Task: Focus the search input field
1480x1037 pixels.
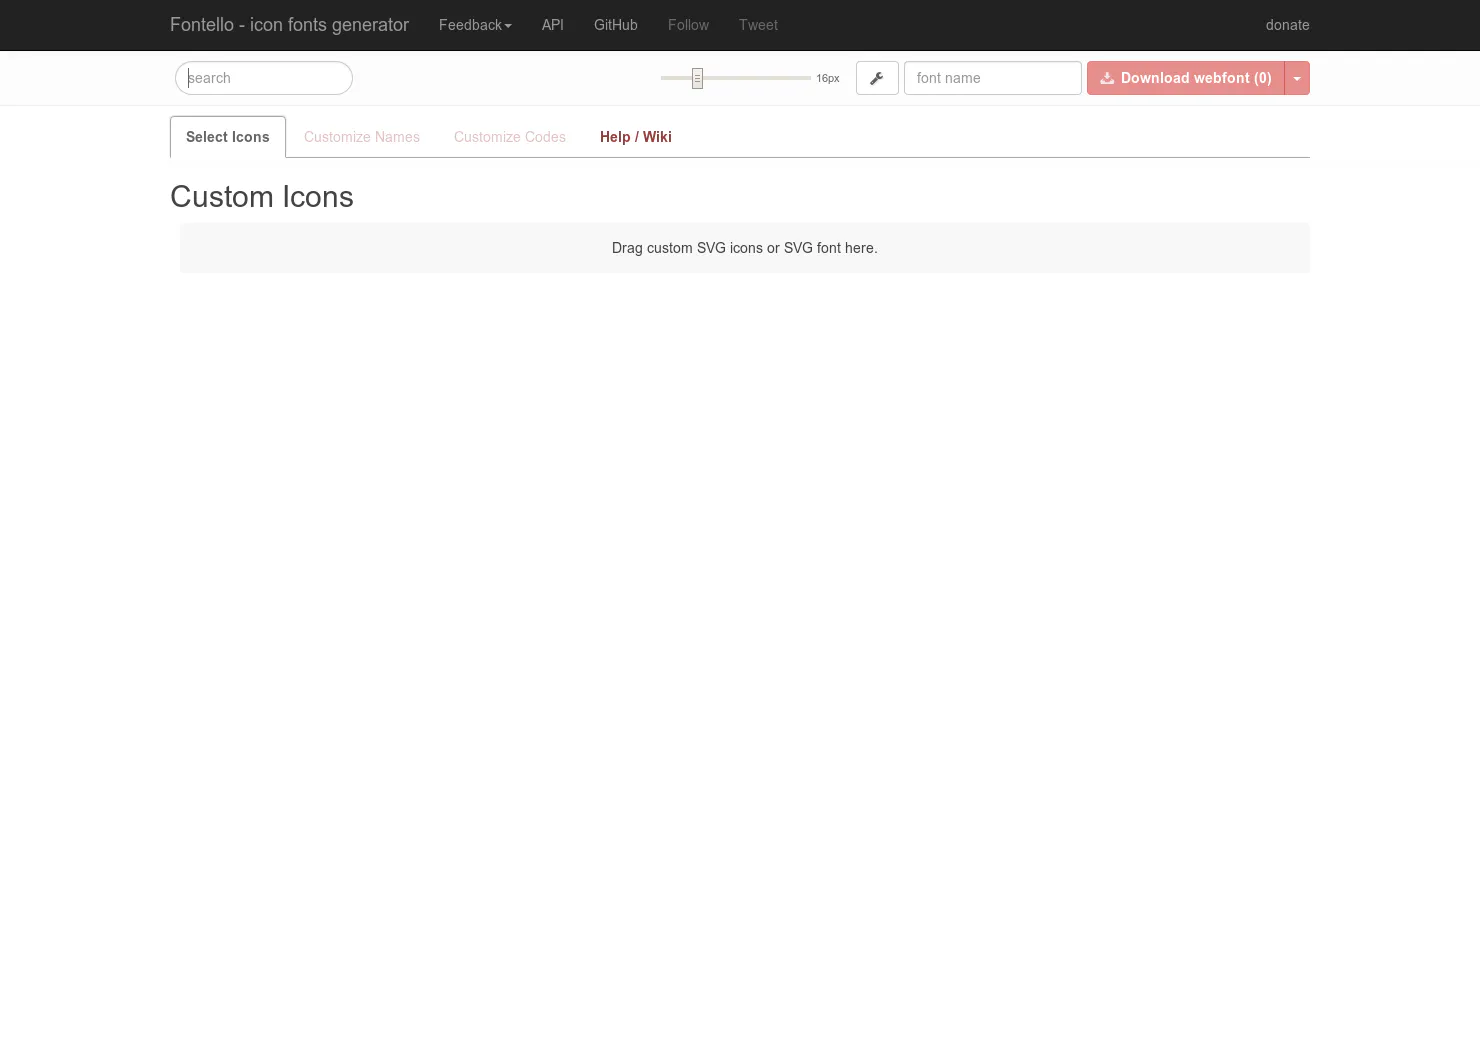Action: pyautogui.click(x=264, y=78)
